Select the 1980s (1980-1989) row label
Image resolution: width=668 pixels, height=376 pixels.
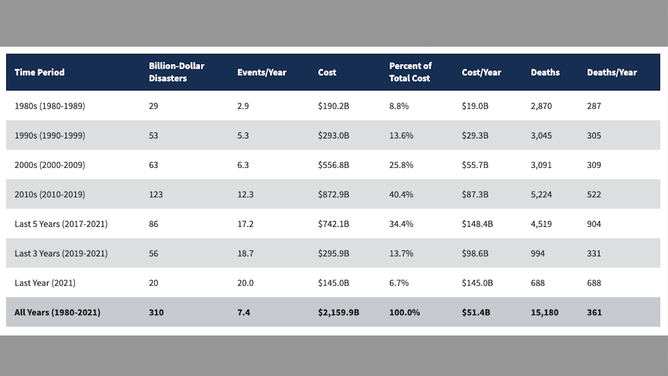[x=50, y=106]
